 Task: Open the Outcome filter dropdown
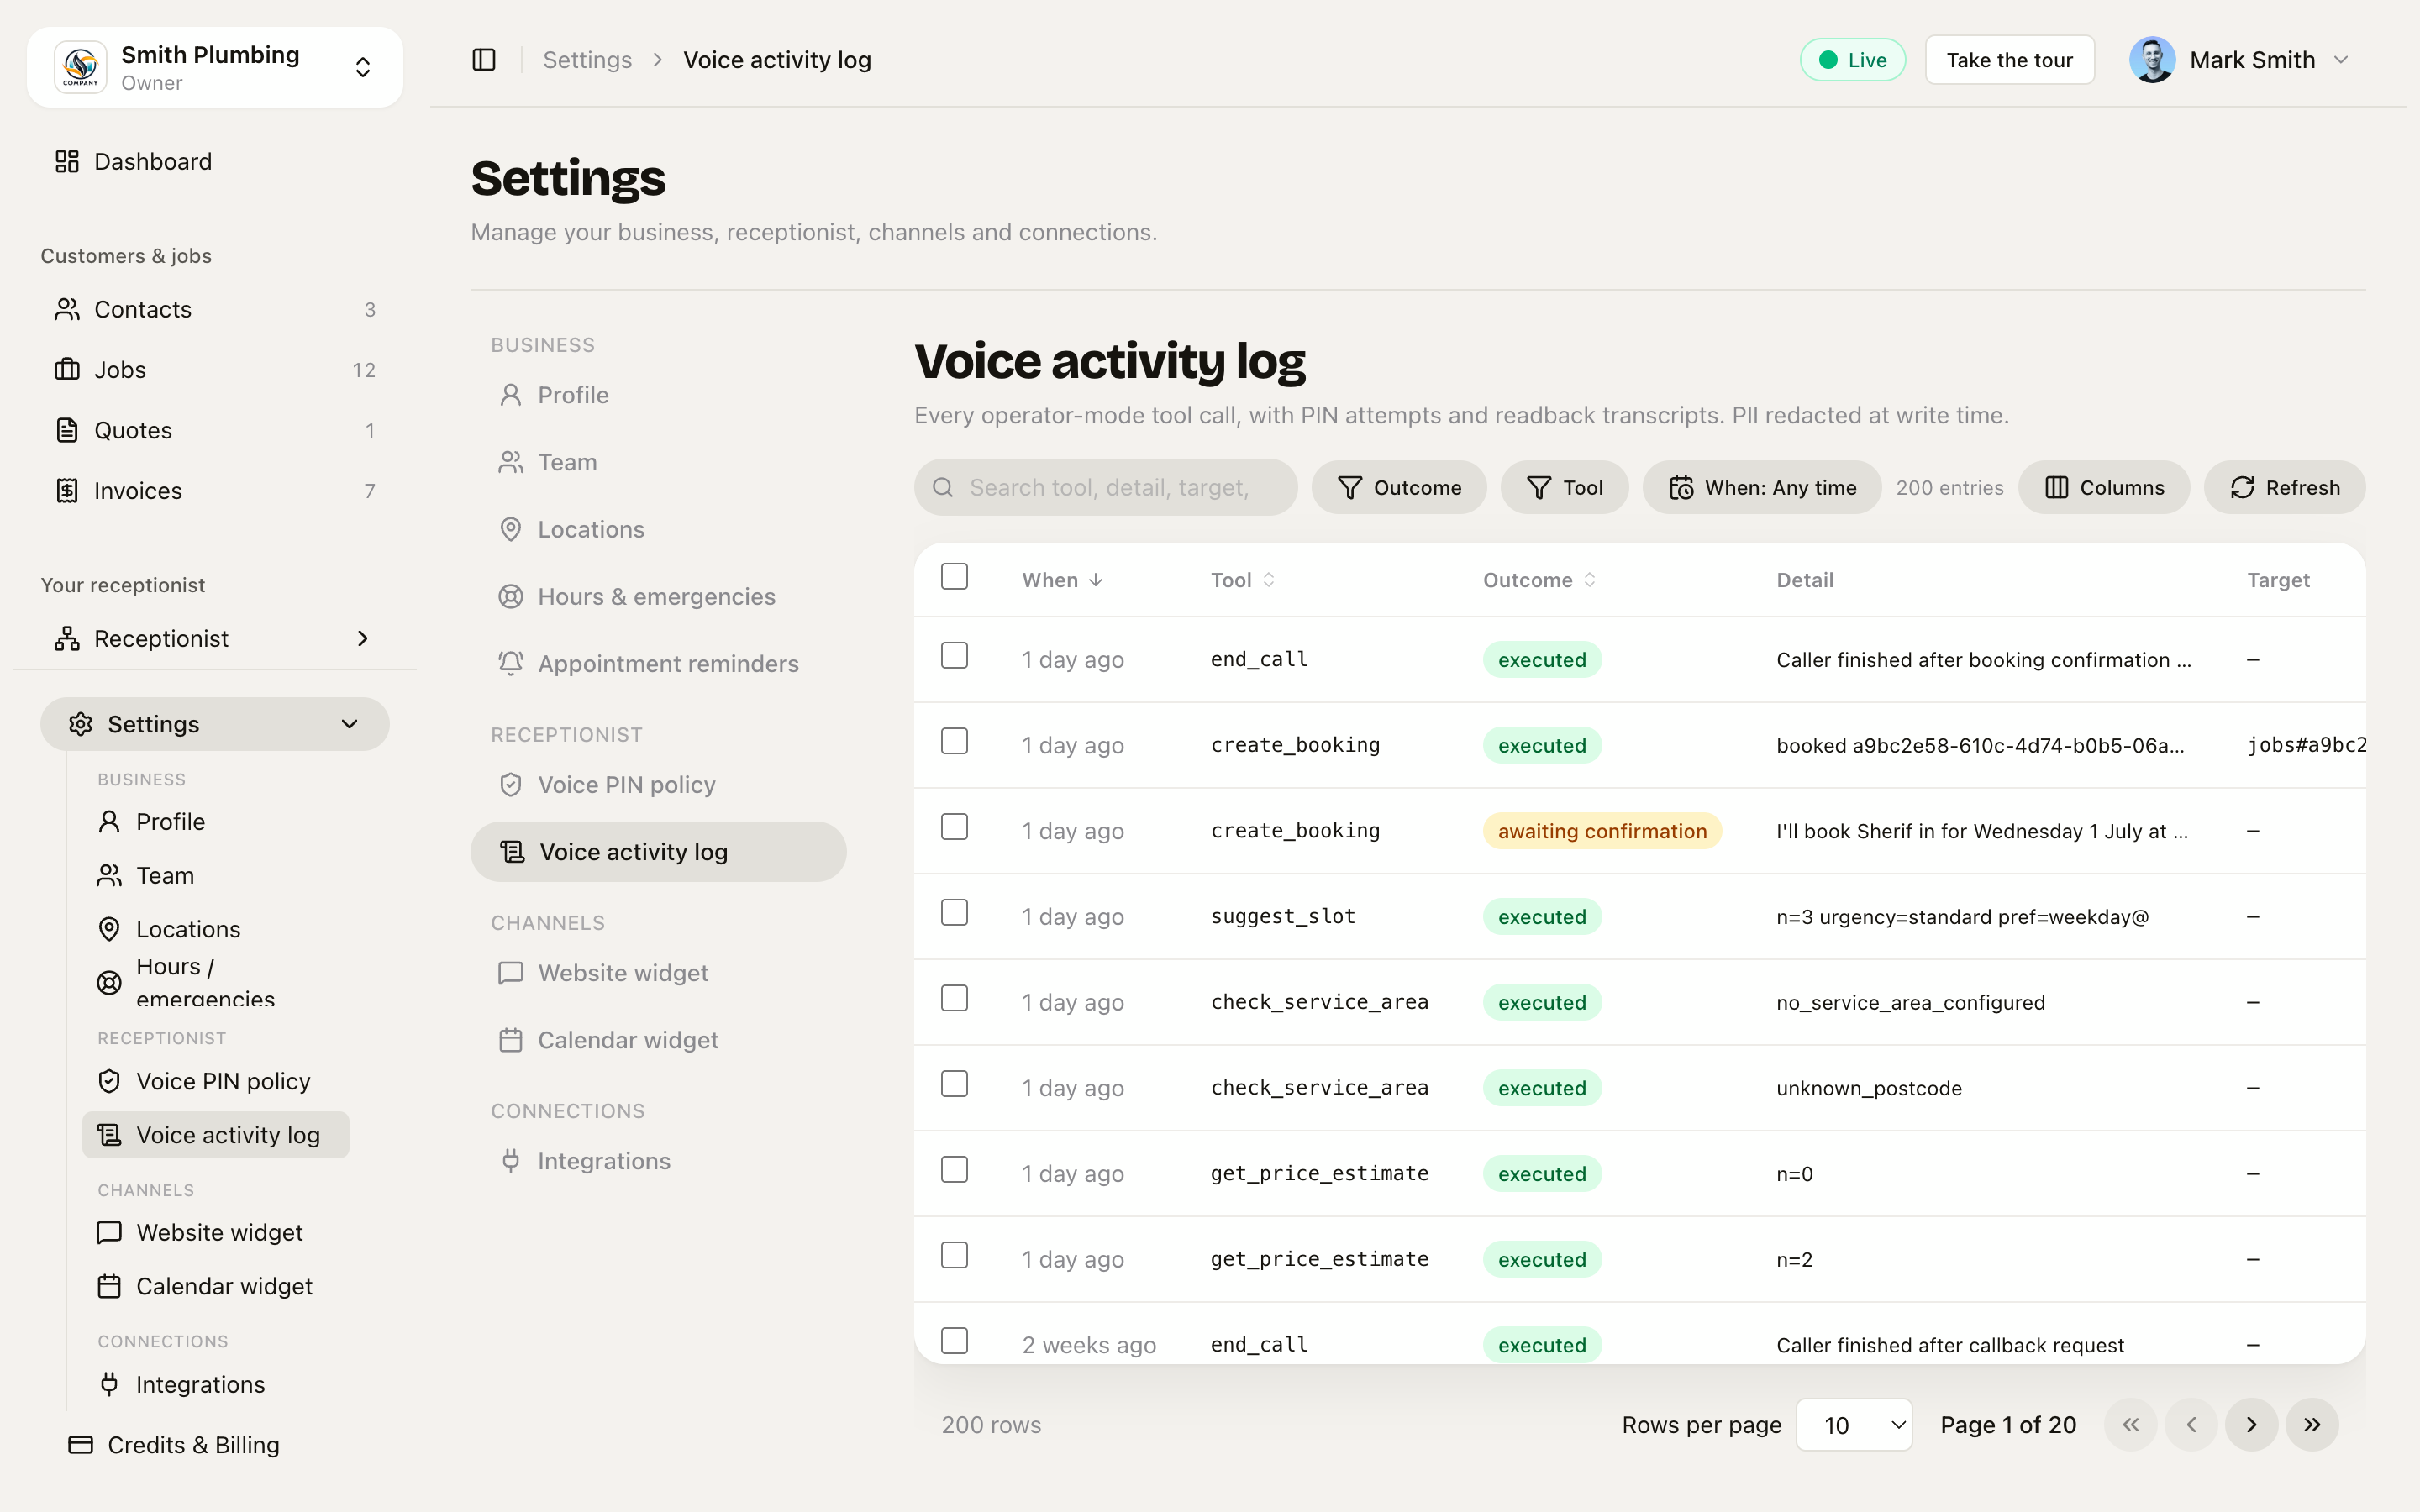point(1399,488)
